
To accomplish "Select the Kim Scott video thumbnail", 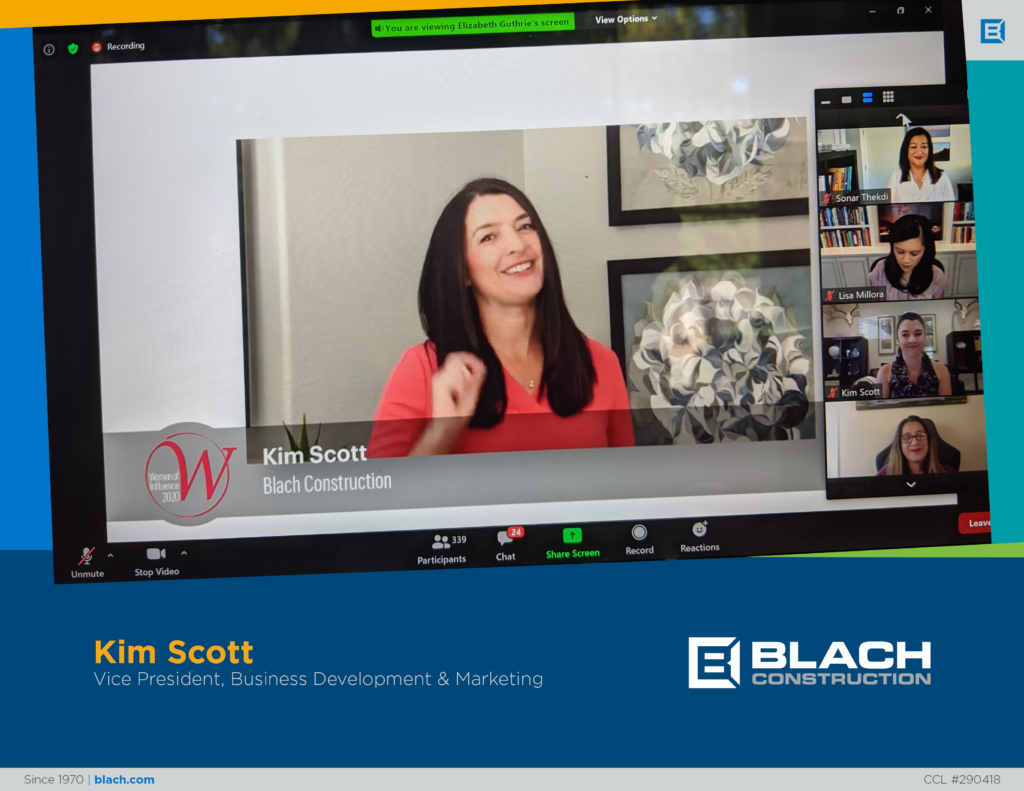I will click(903, 349).
